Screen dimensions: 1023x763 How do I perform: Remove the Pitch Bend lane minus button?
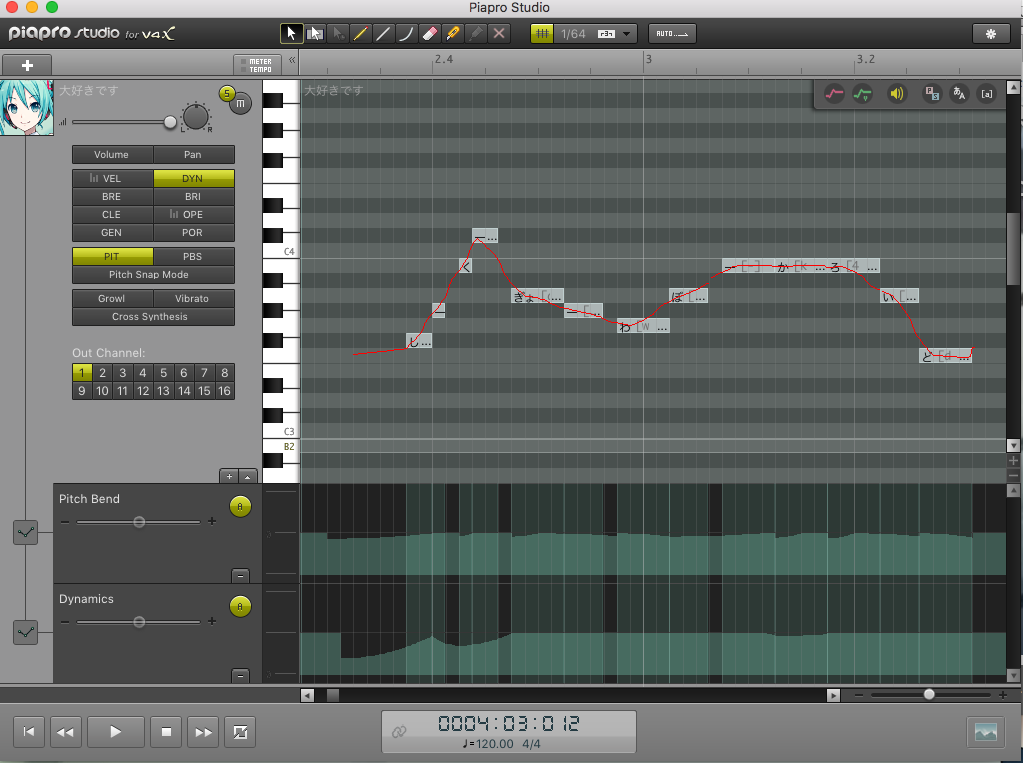point(240,576)
